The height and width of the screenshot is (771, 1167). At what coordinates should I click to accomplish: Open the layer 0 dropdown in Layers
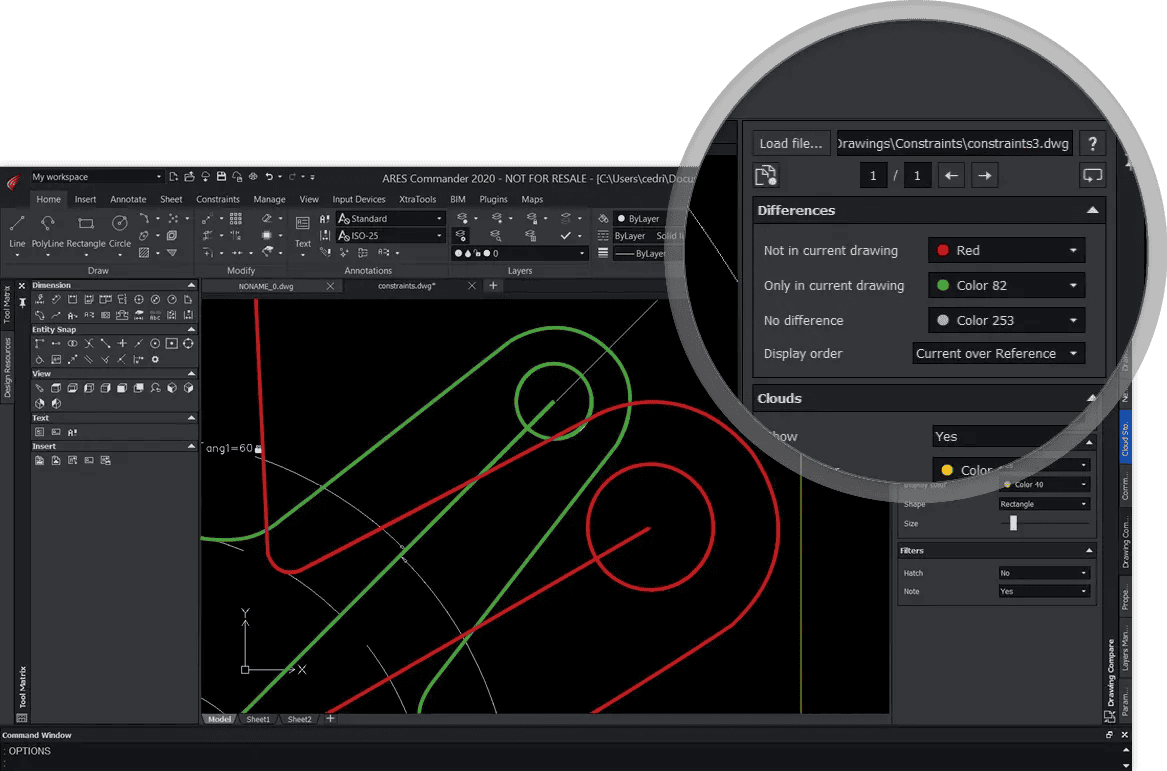pos(519,253)
